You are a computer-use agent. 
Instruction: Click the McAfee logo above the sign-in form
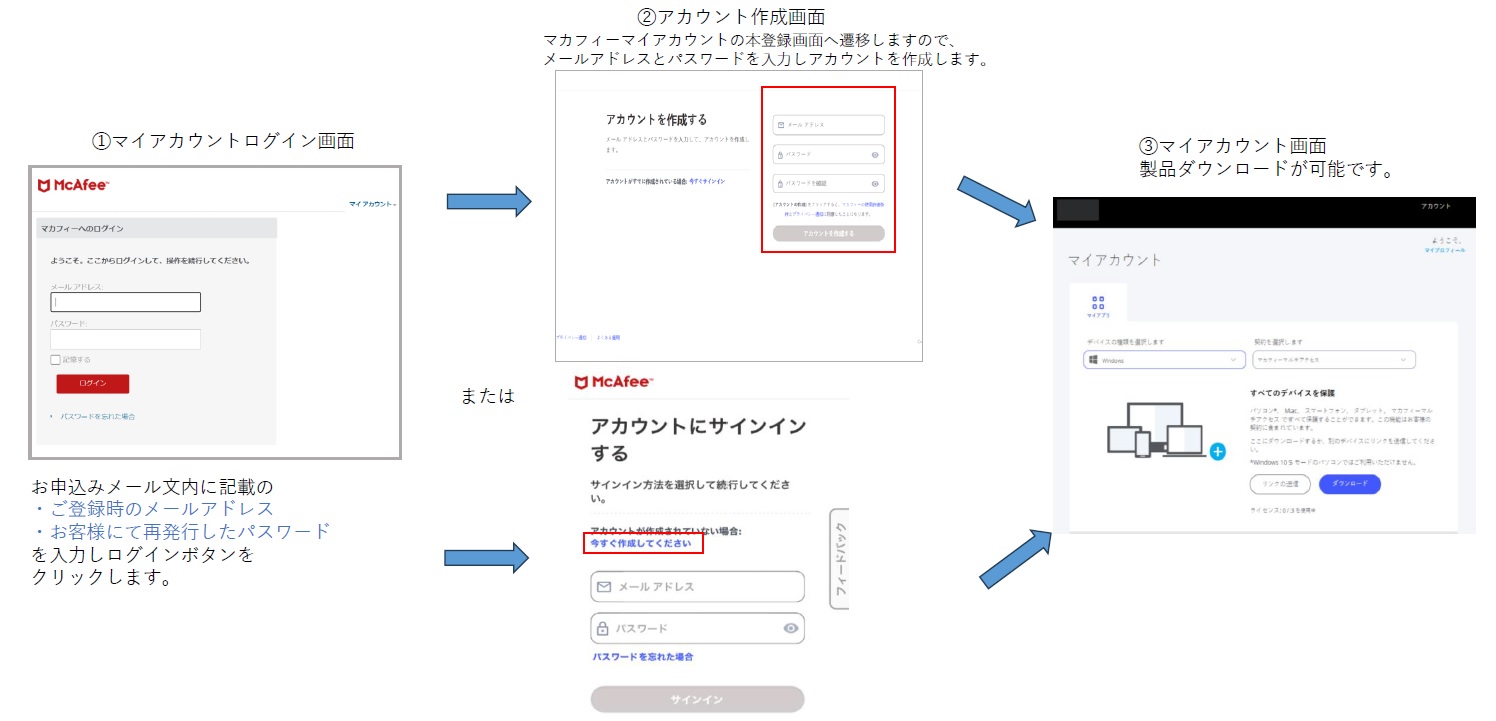pyautogui.click(x=613, y=382)
